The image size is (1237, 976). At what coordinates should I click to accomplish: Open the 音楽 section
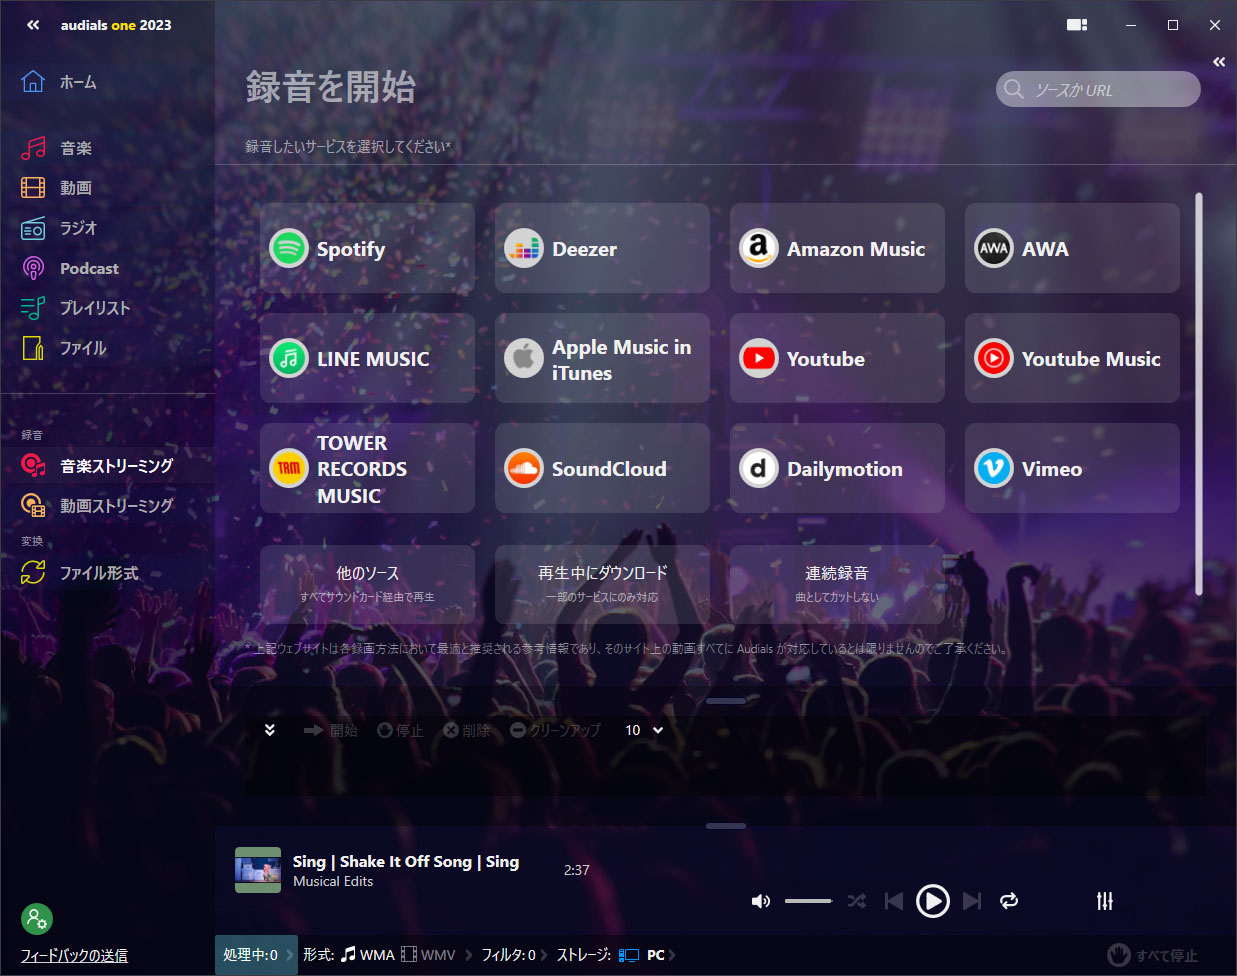(57, 148)
